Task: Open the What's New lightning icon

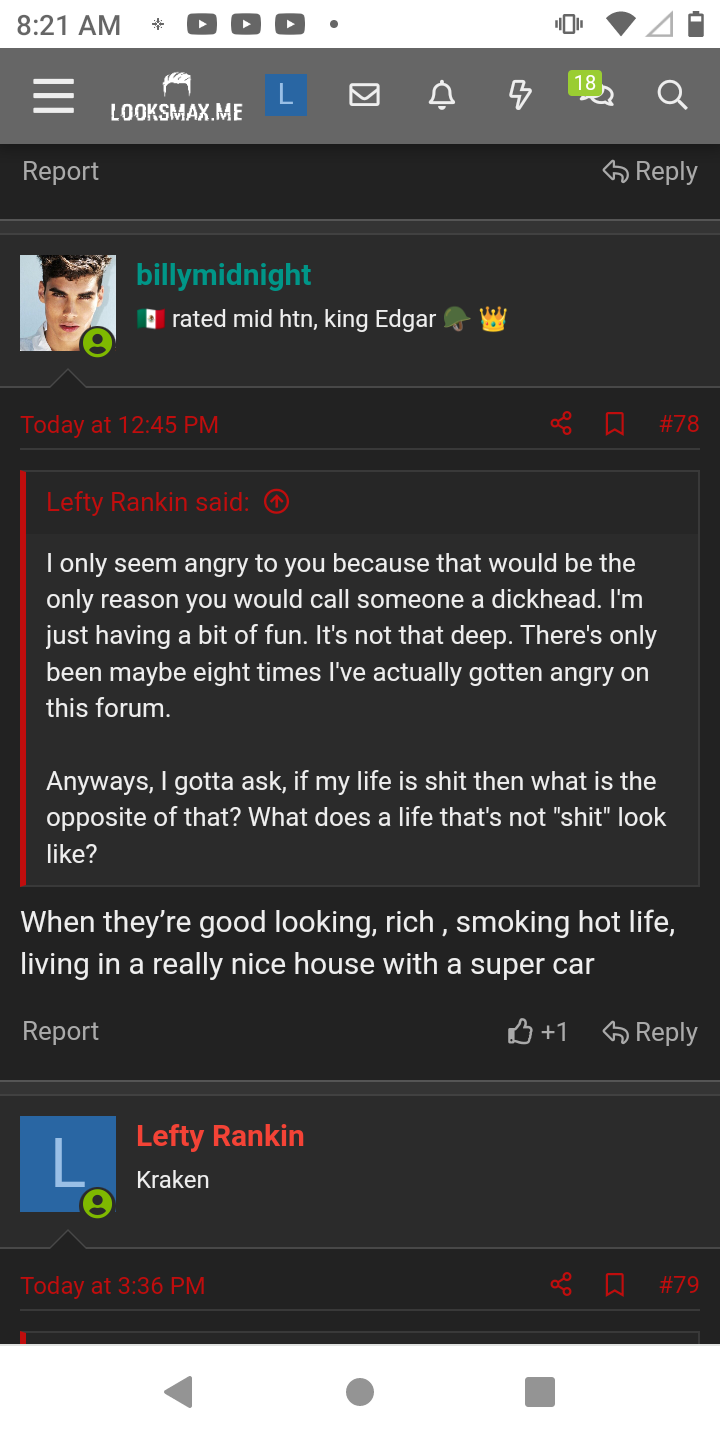Action: 519,95
